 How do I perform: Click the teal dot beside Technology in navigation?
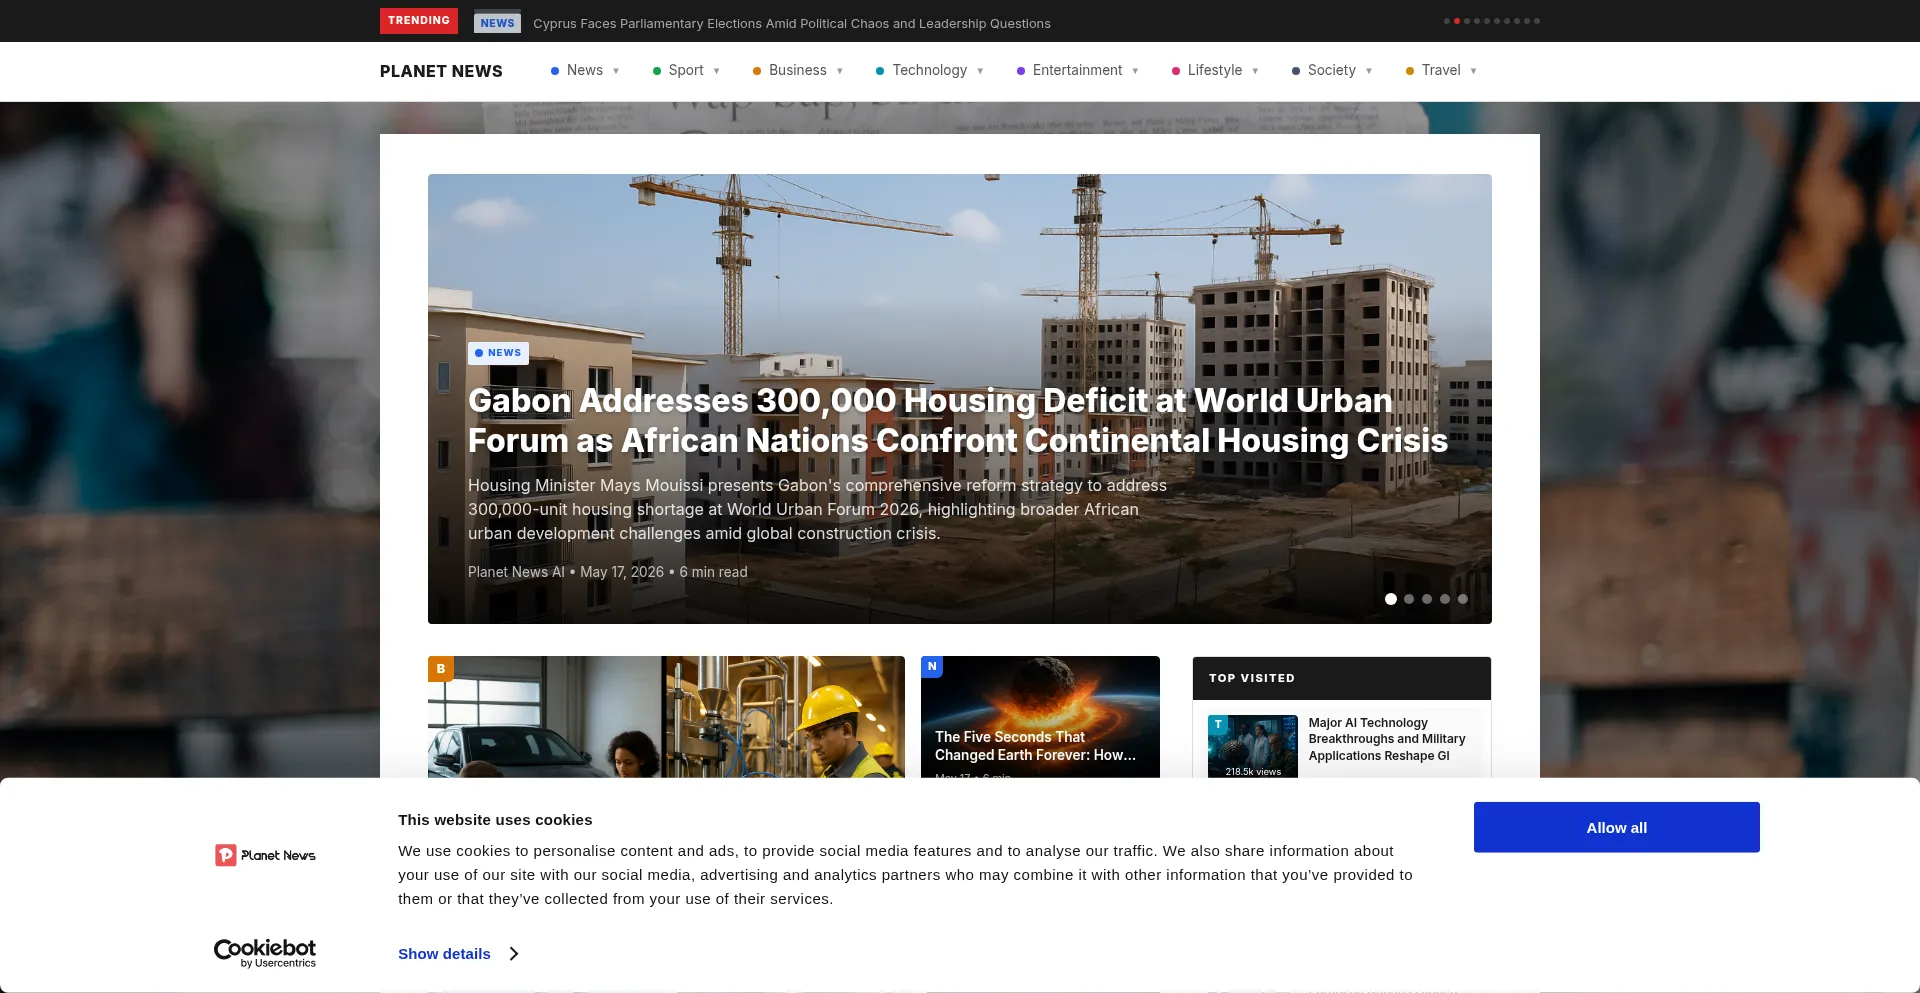coord(880,71)
